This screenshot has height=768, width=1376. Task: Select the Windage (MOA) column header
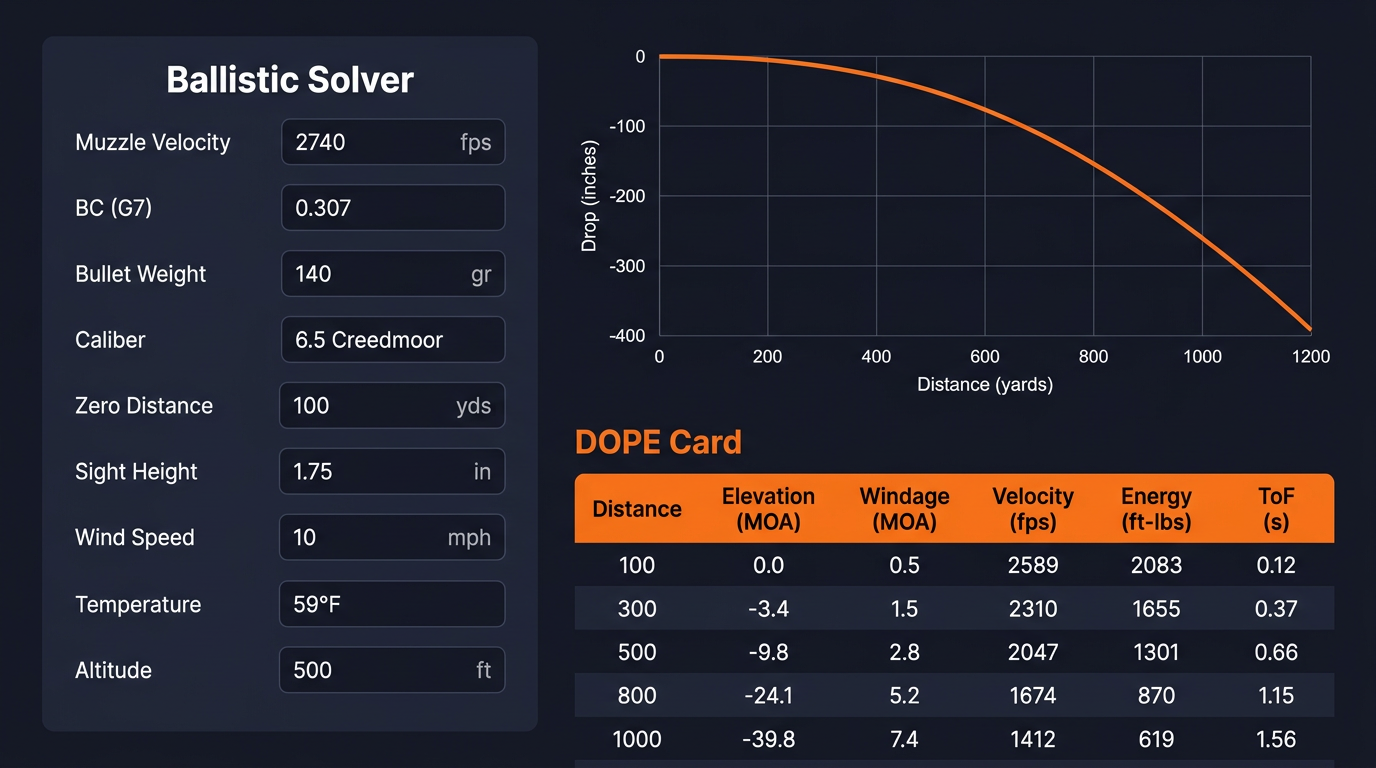pyautogui.click(x=904, y=509)
